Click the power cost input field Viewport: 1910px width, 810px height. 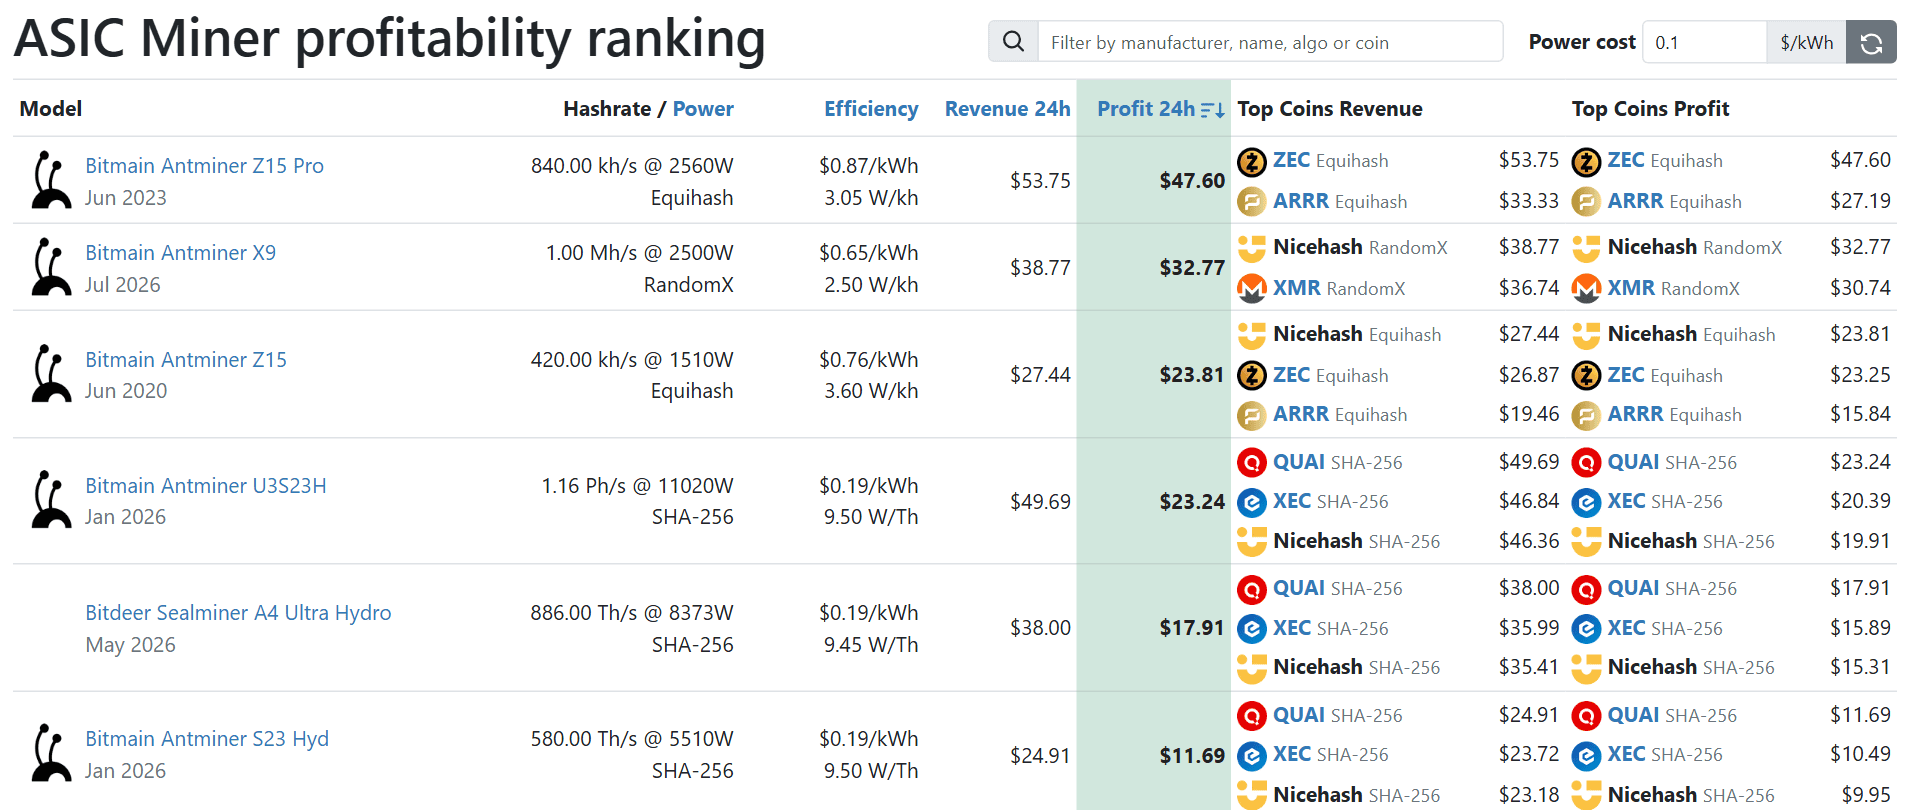pos(1704,42)
